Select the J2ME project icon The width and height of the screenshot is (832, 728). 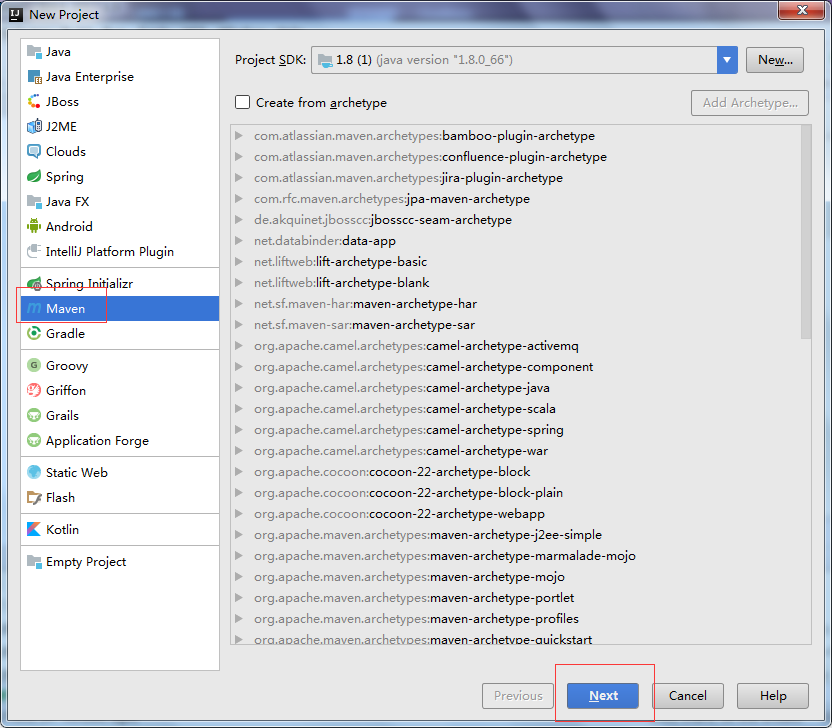[x=34, y=126]
